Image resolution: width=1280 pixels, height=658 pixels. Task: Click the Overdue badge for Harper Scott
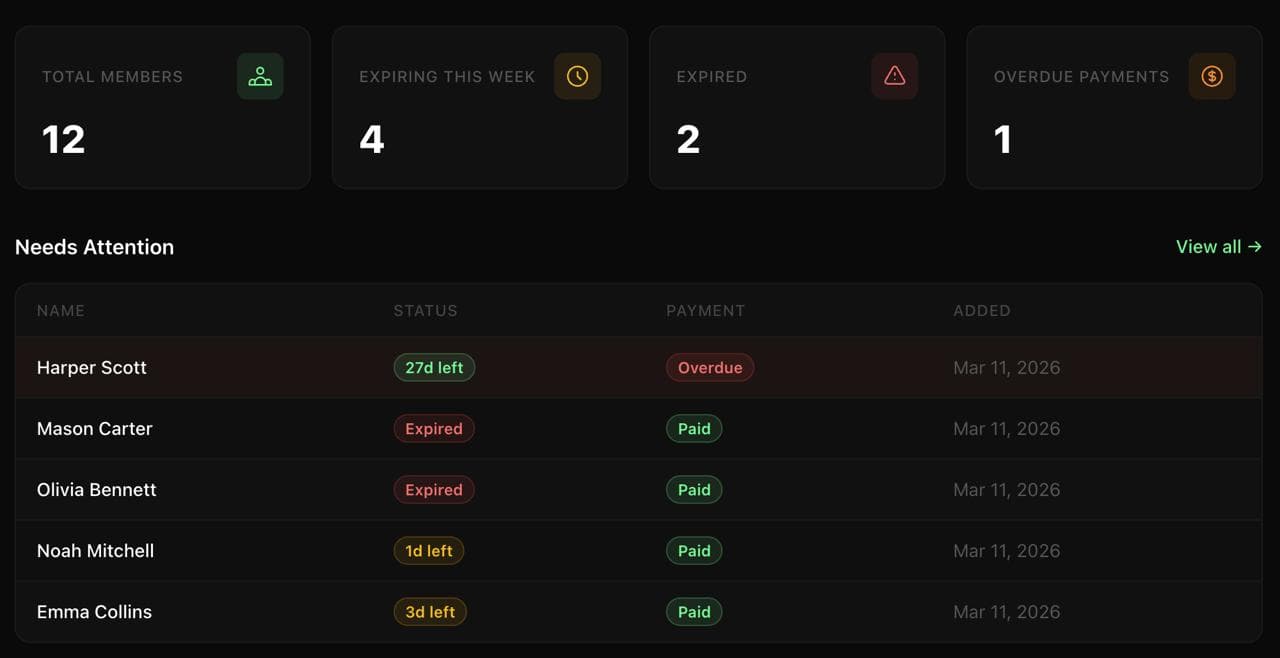pos(710,367)
